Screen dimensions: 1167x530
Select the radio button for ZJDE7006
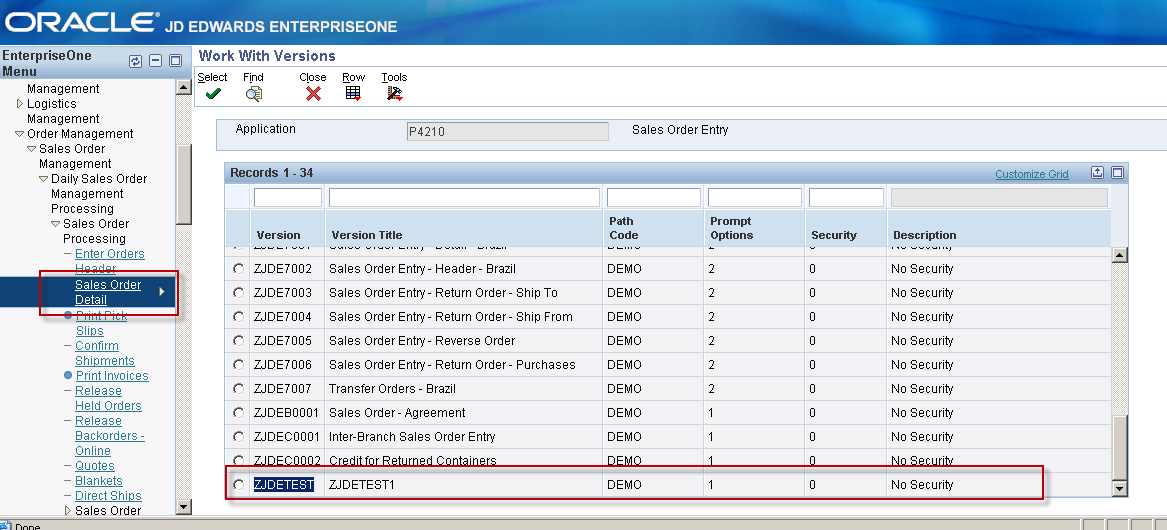238,364
